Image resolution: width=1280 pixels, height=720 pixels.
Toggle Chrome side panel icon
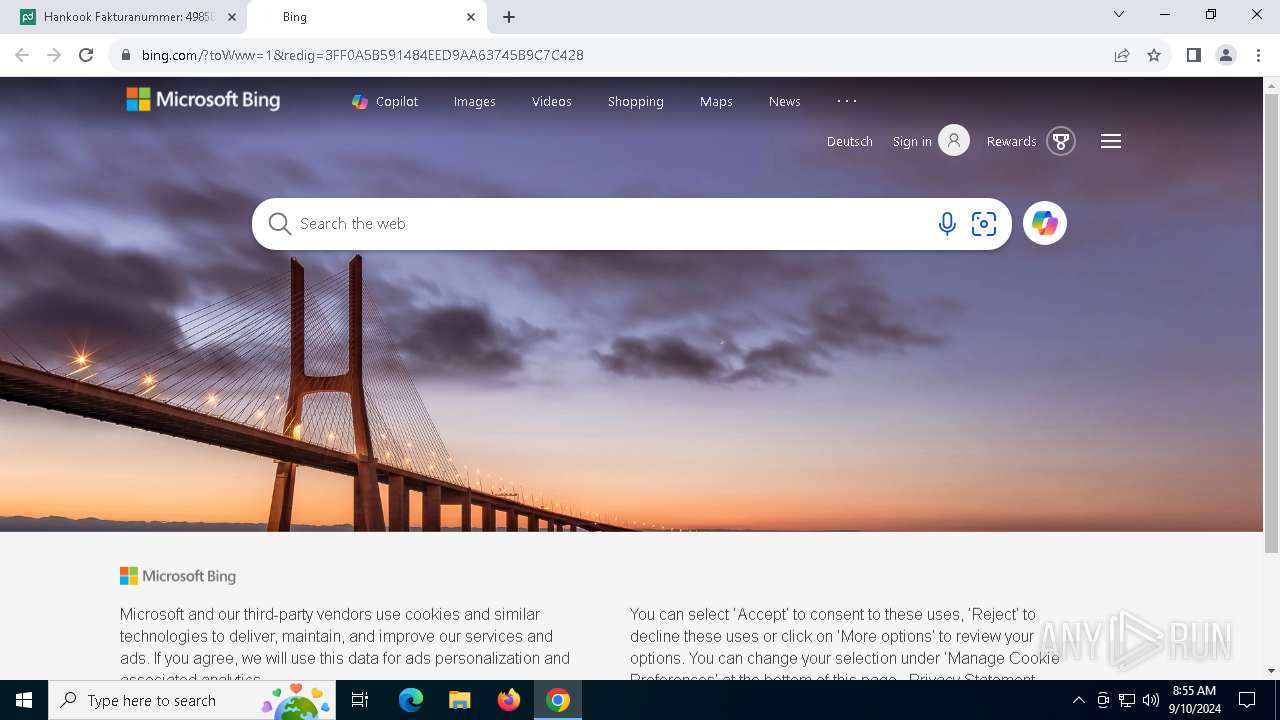pyautogui.click(x=1193, y=55)
